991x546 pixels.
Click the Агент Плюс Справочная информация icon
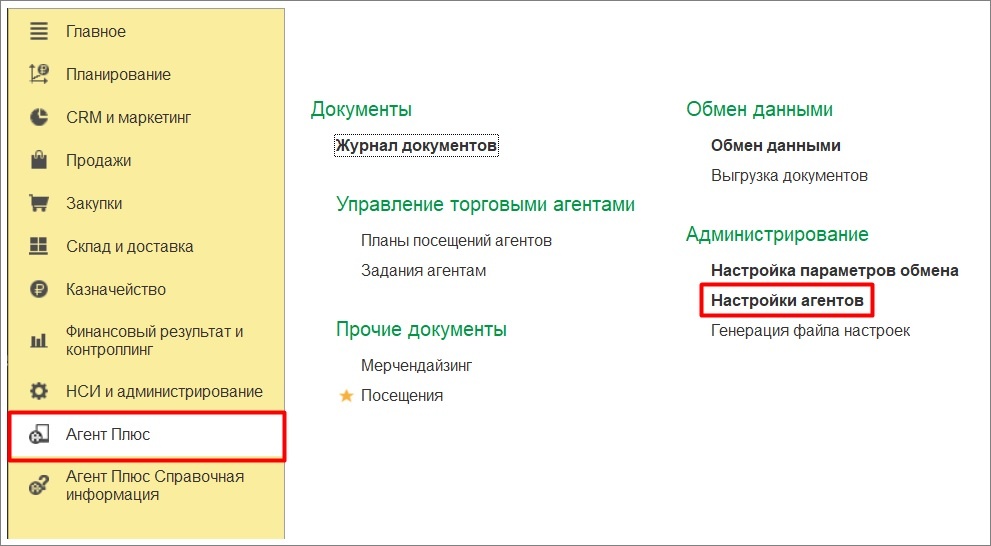coord(39,486)
